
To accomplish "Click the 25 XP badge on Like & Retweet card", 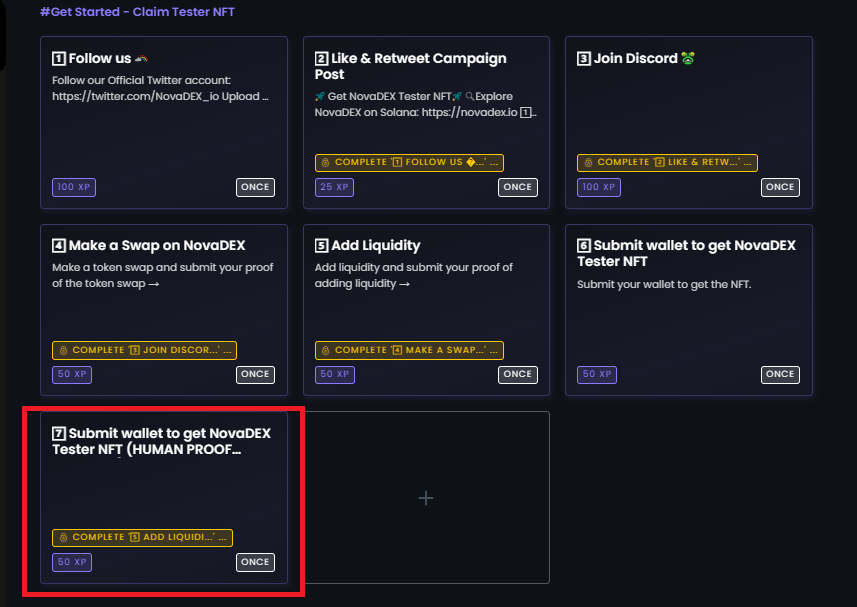I will pyautogui.click(x=334, y=187).
